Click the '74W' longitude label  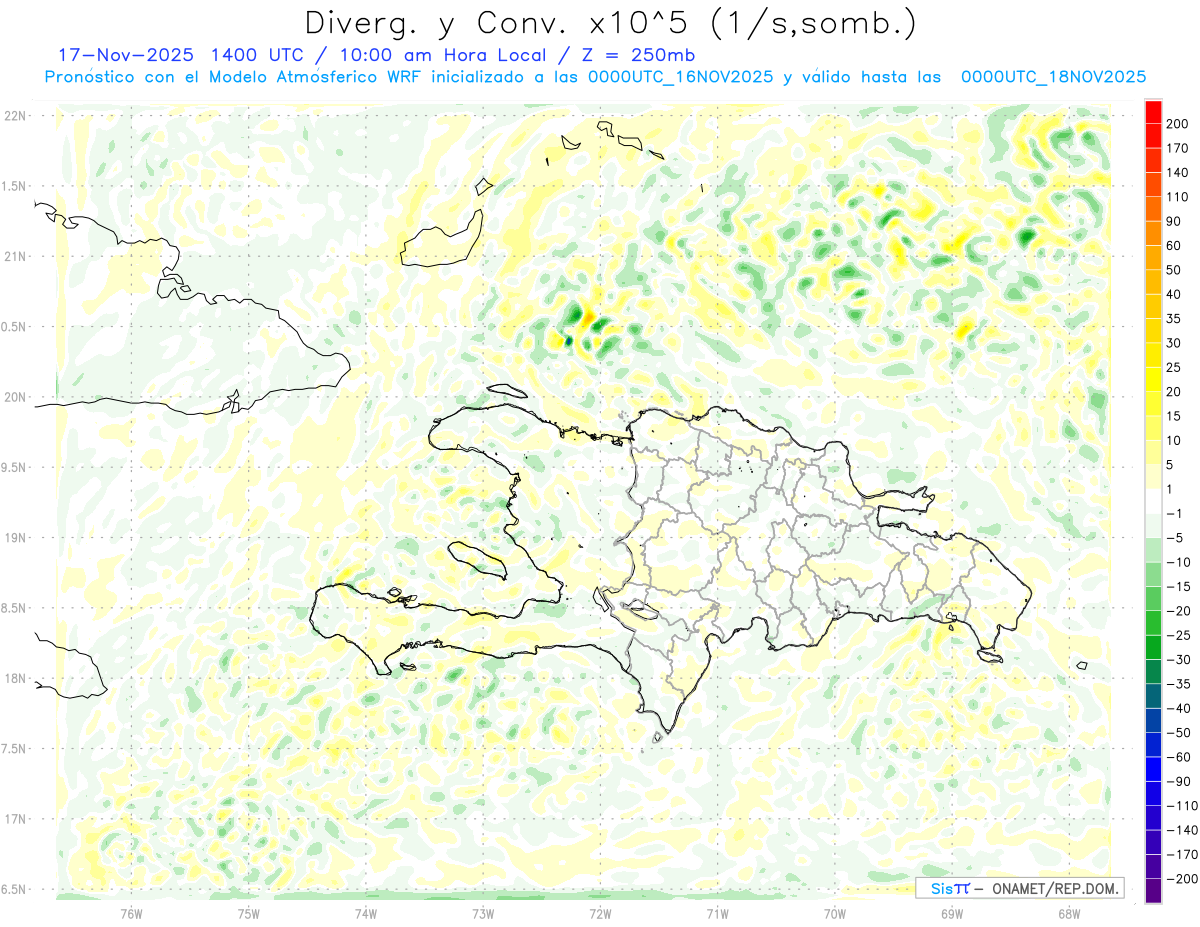click(x=366, y=913)
